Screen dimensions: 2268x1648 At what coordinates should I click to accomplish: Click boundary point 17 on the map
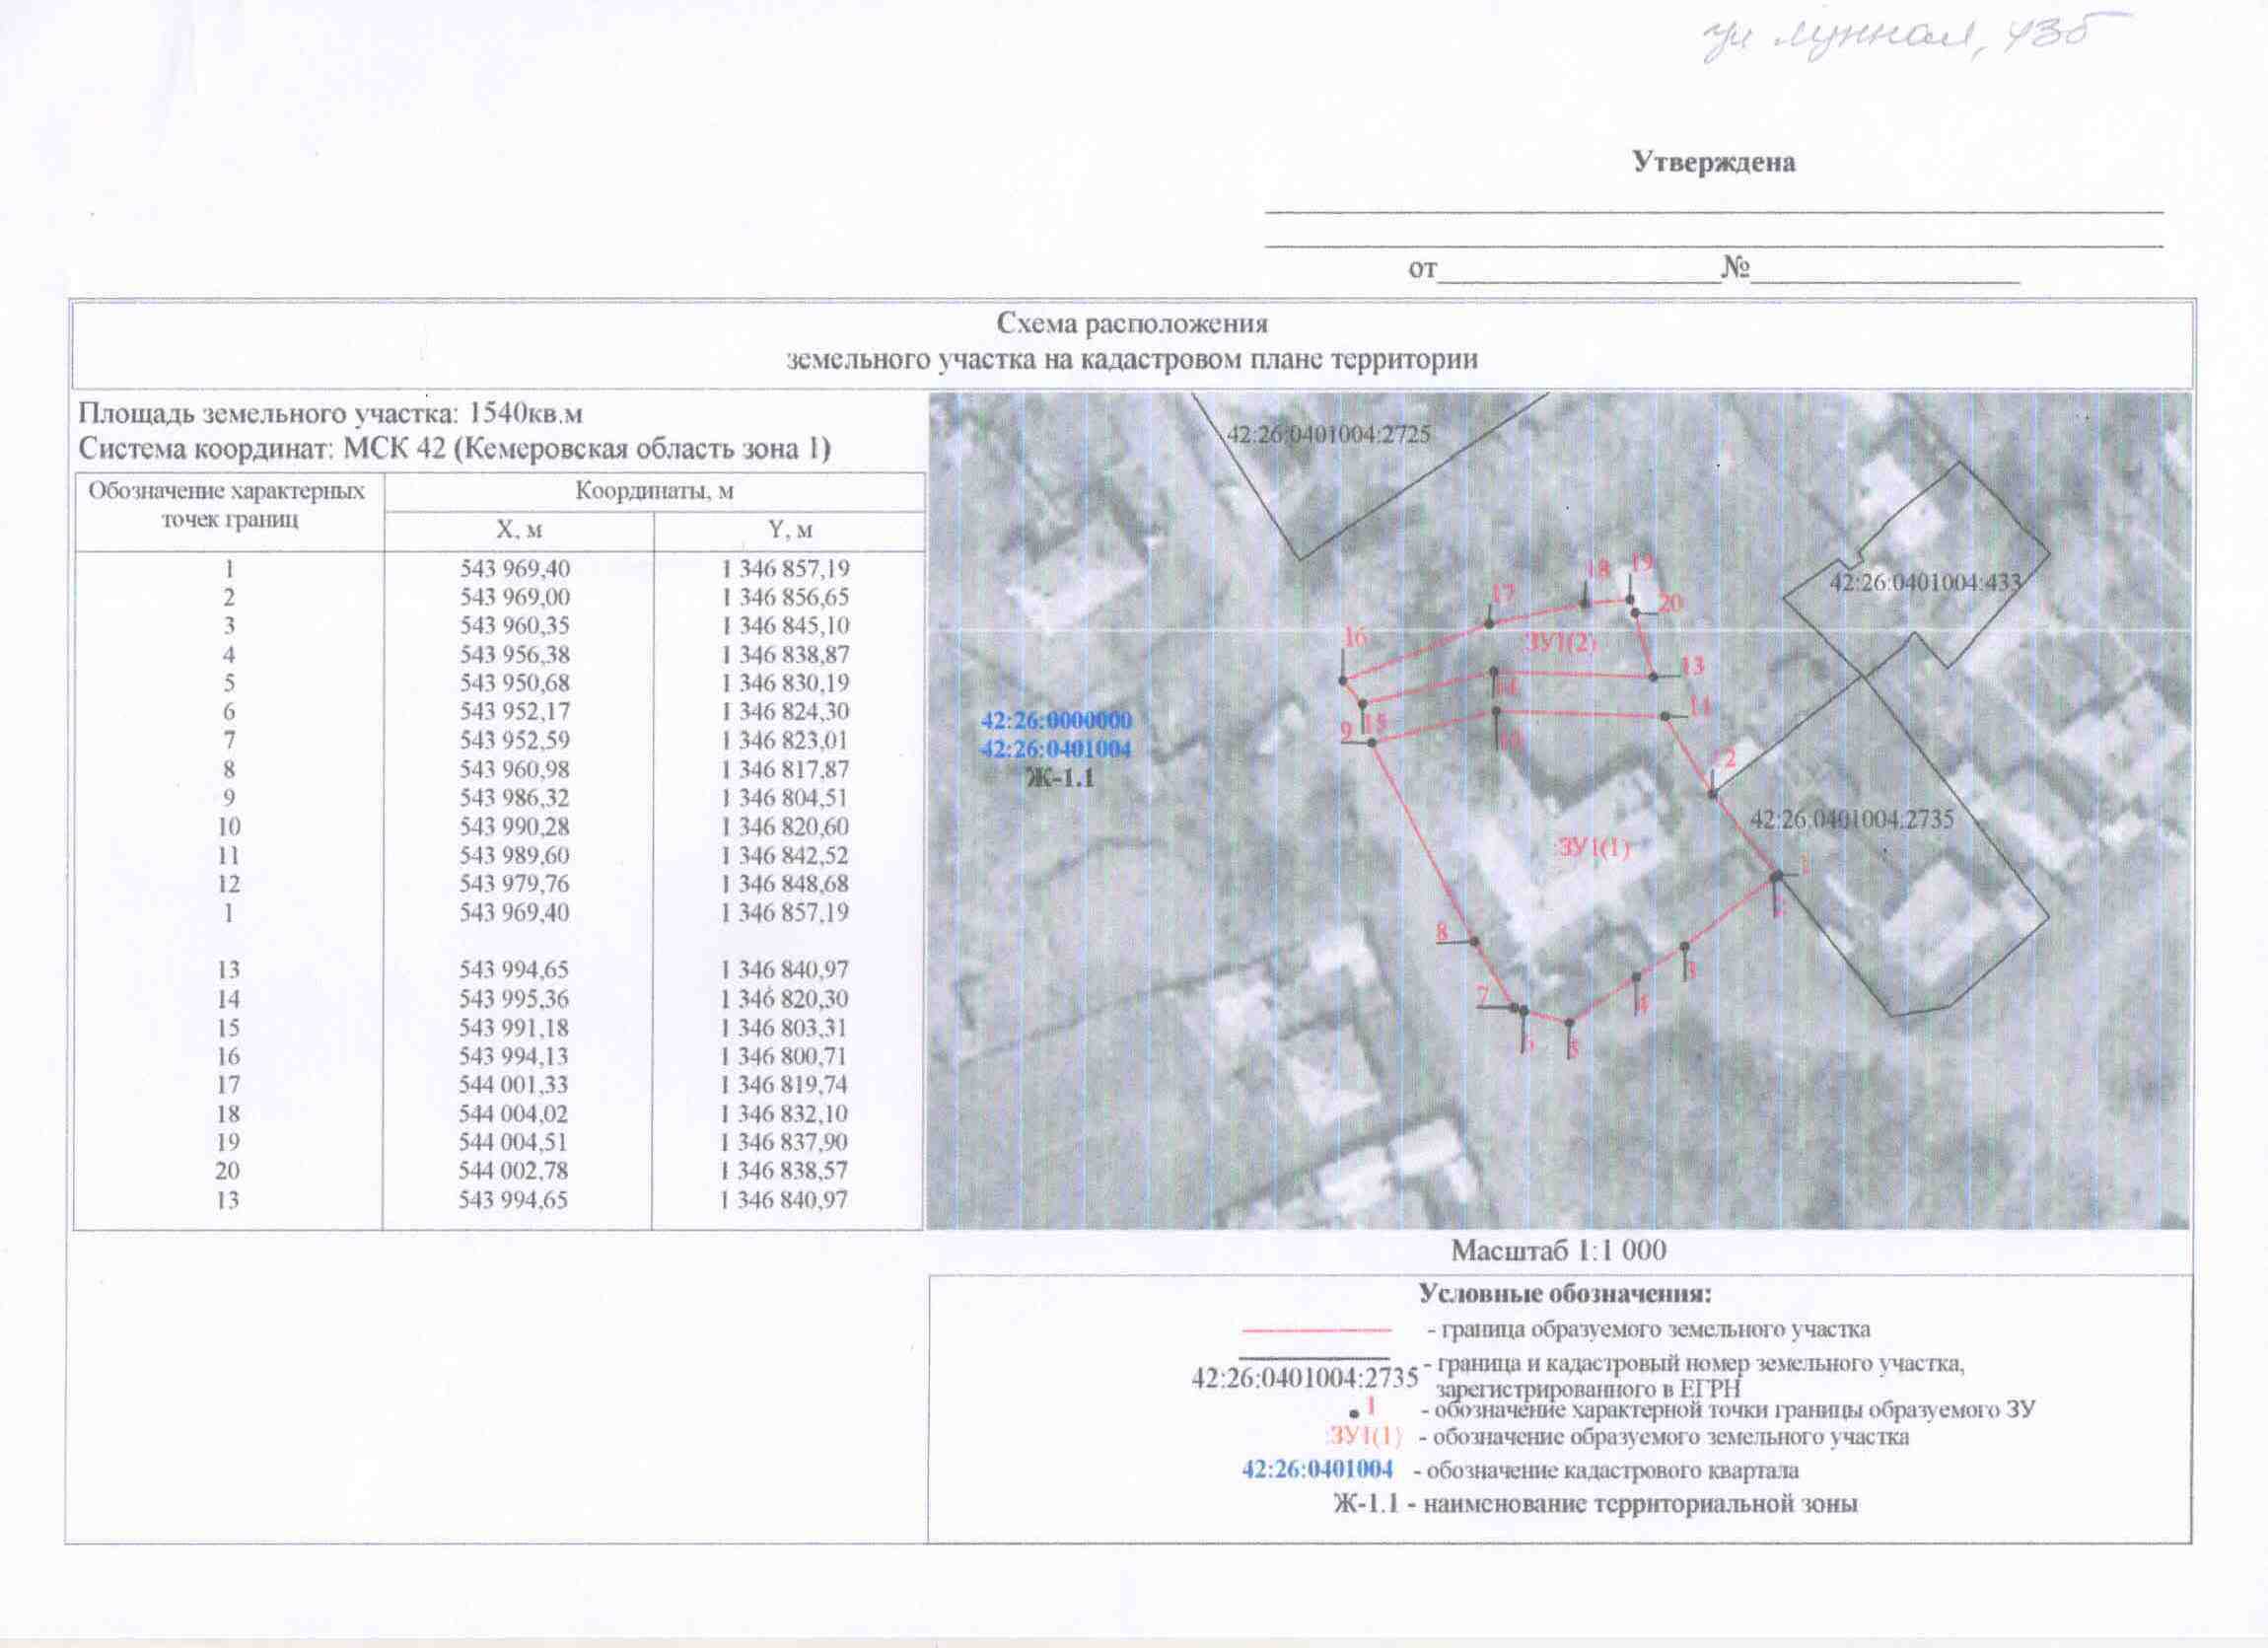coord(1488,623)
